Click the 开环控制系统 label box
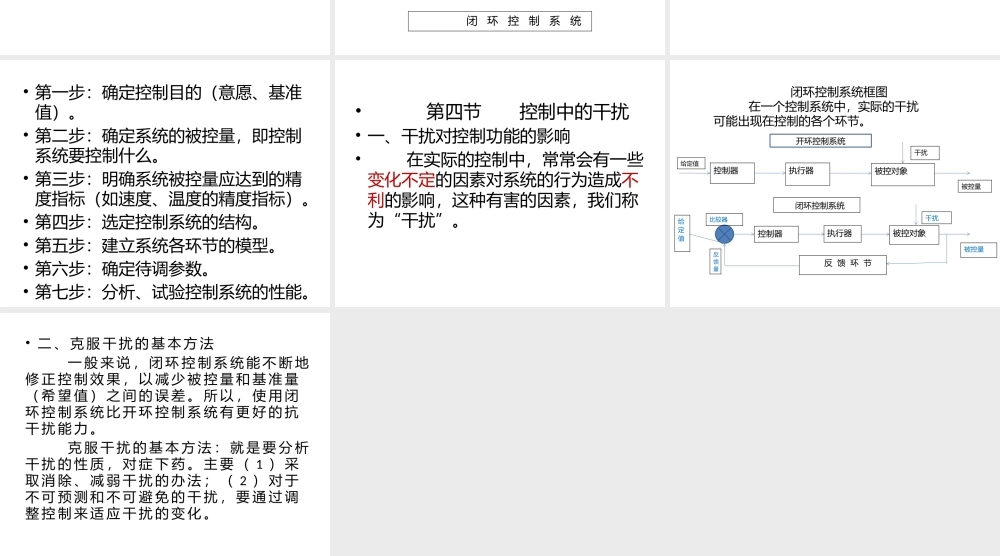The width and height of the screenshot is (1000, 556). tap(820, 141)
